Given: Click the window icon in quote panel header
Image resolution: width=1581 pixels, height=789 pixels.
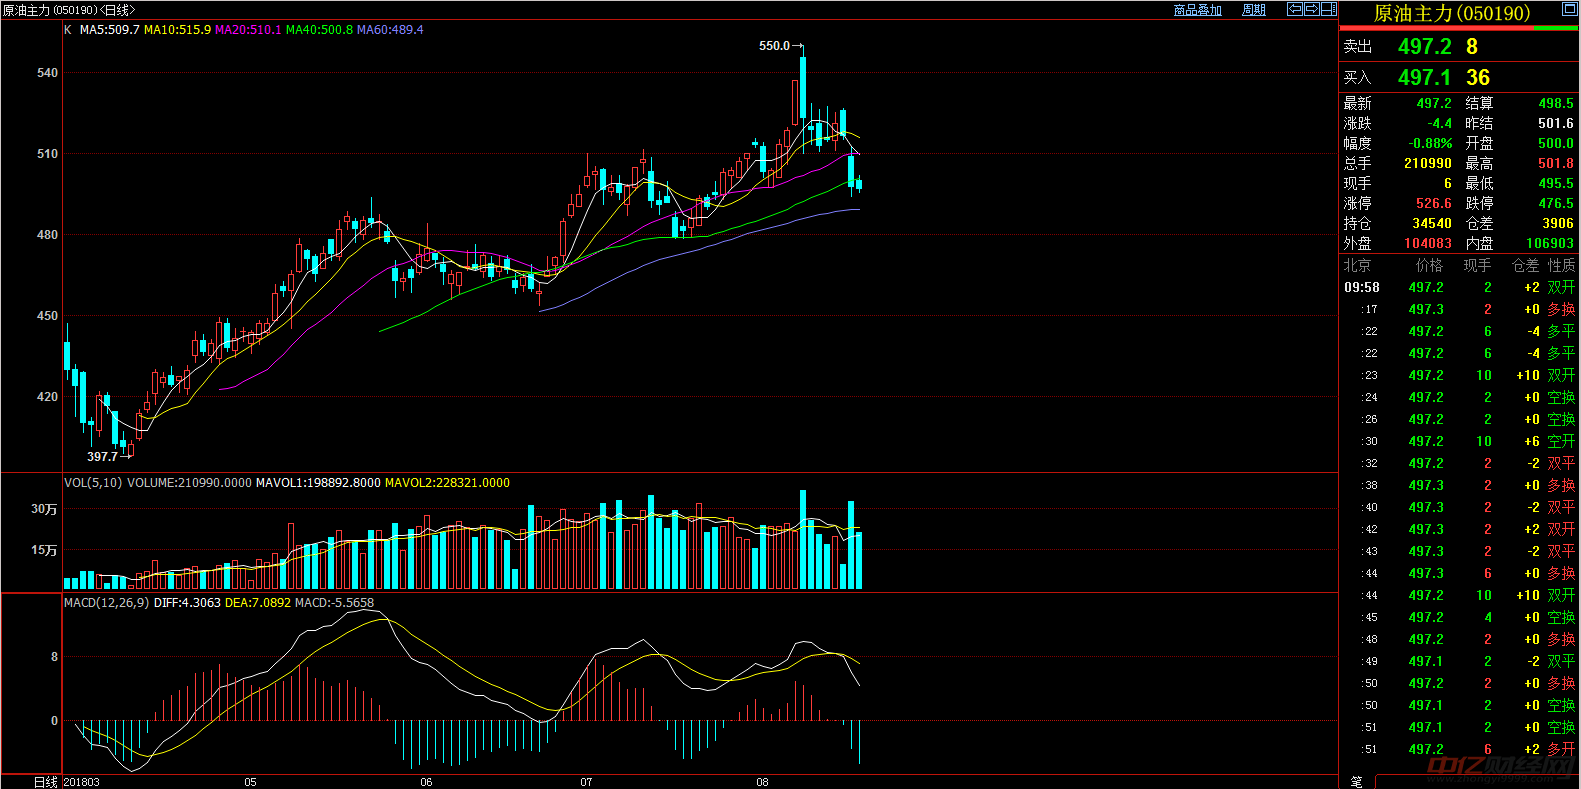Looking at the screenshot, I should (1569, 10).
